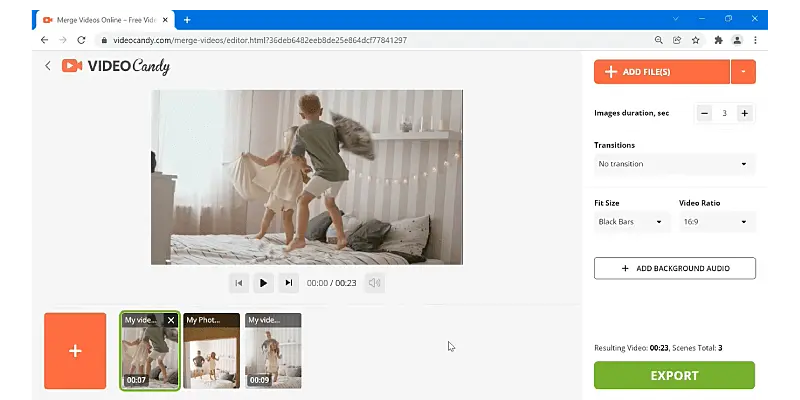Play the video preview
This screenshot has width=800, height=400.
coord(263,283)
